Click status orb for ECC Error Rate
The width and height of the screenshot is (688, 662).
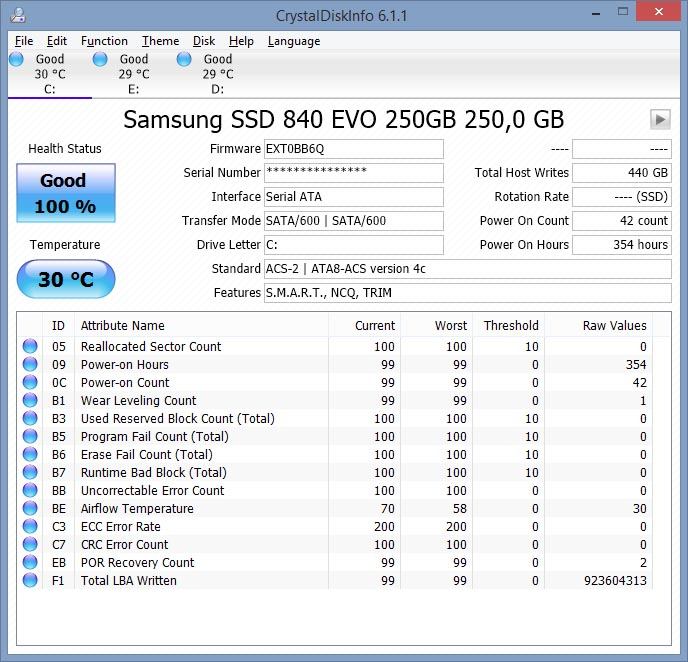click(30, 526)
